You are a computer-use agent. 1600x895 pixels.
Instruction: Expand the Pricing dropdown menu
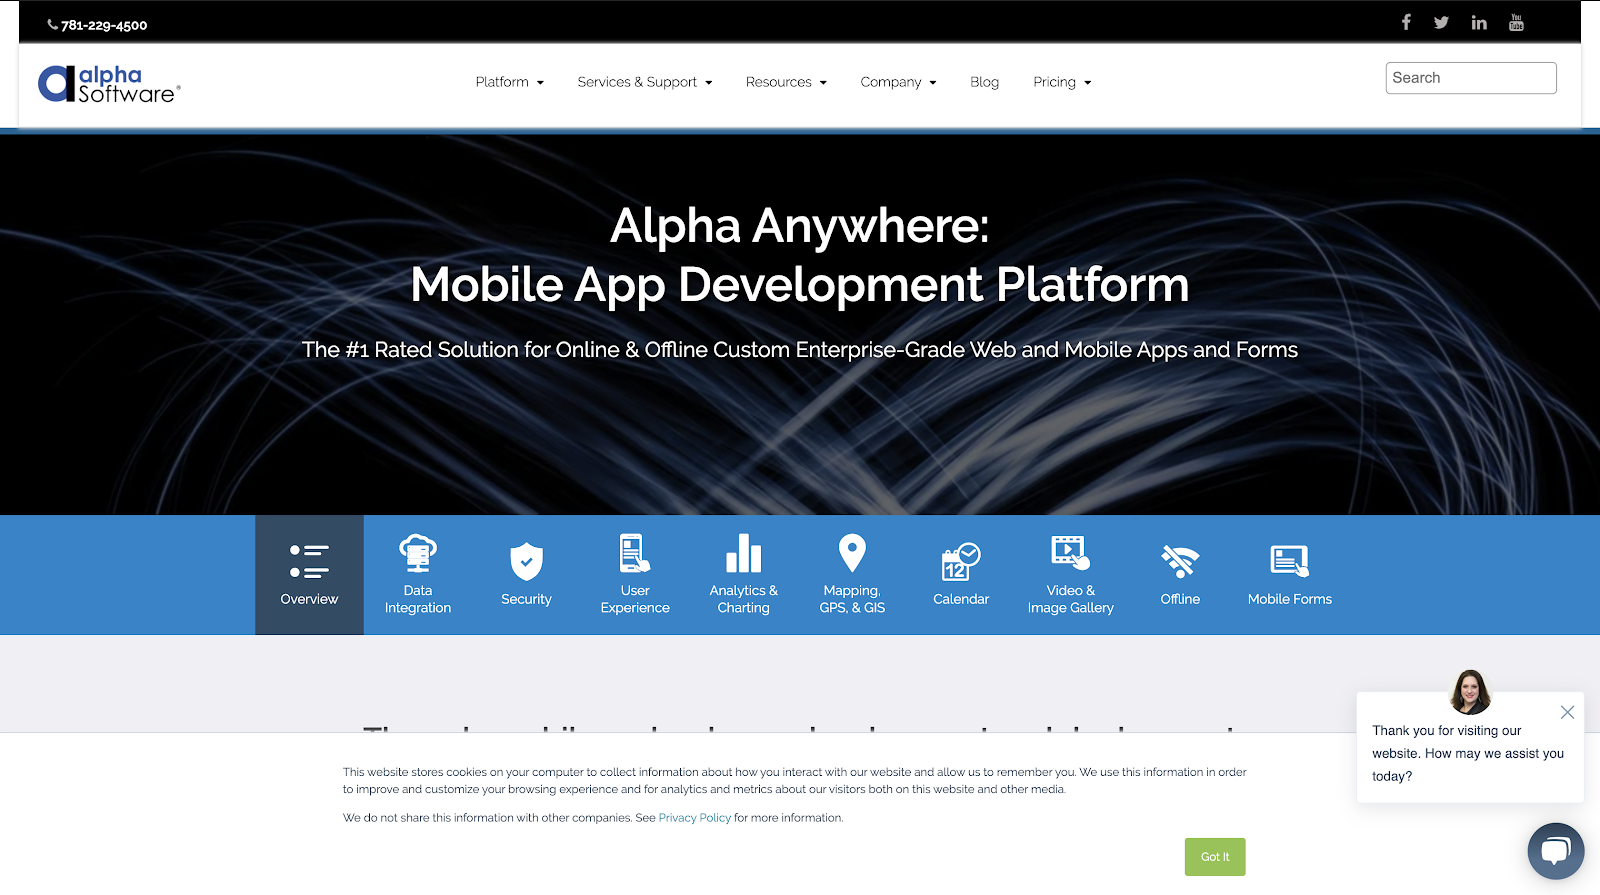[1062, 82]
